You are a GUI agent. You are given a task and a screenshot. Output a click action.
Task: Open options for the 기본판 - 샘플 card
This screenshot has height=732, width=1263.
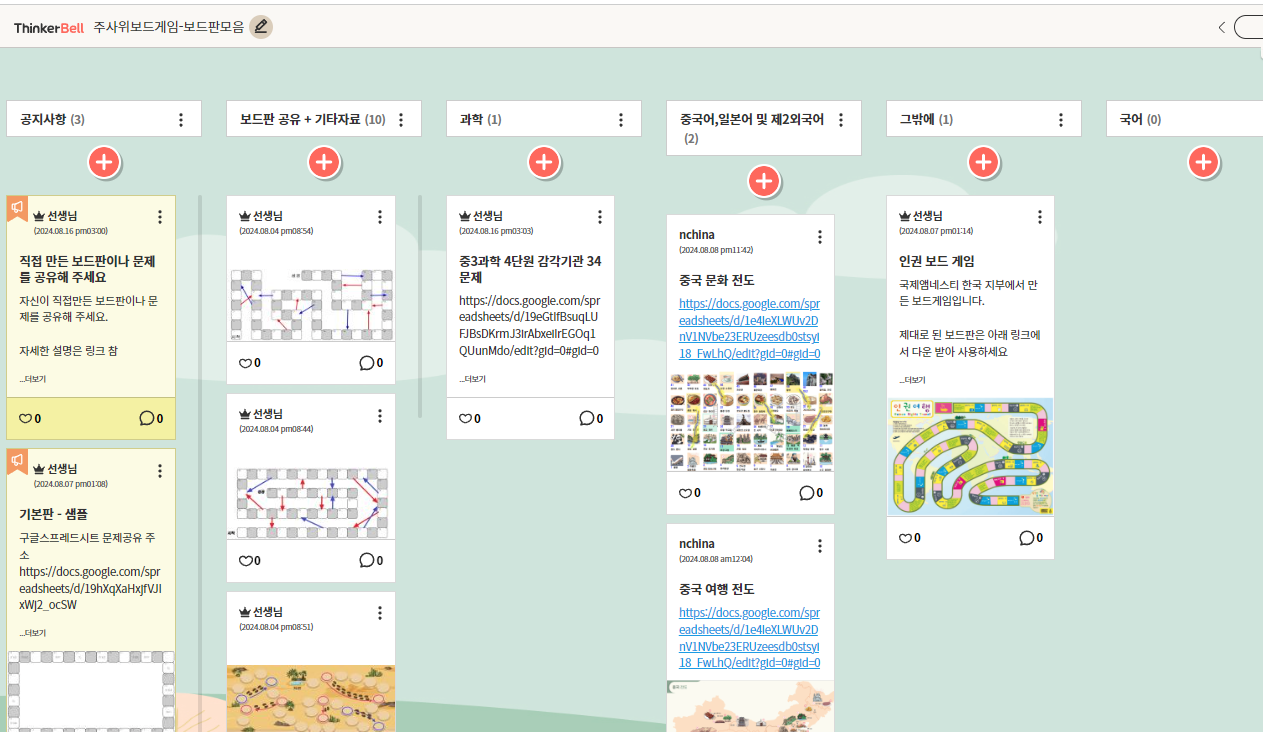[x=160, y=470]
